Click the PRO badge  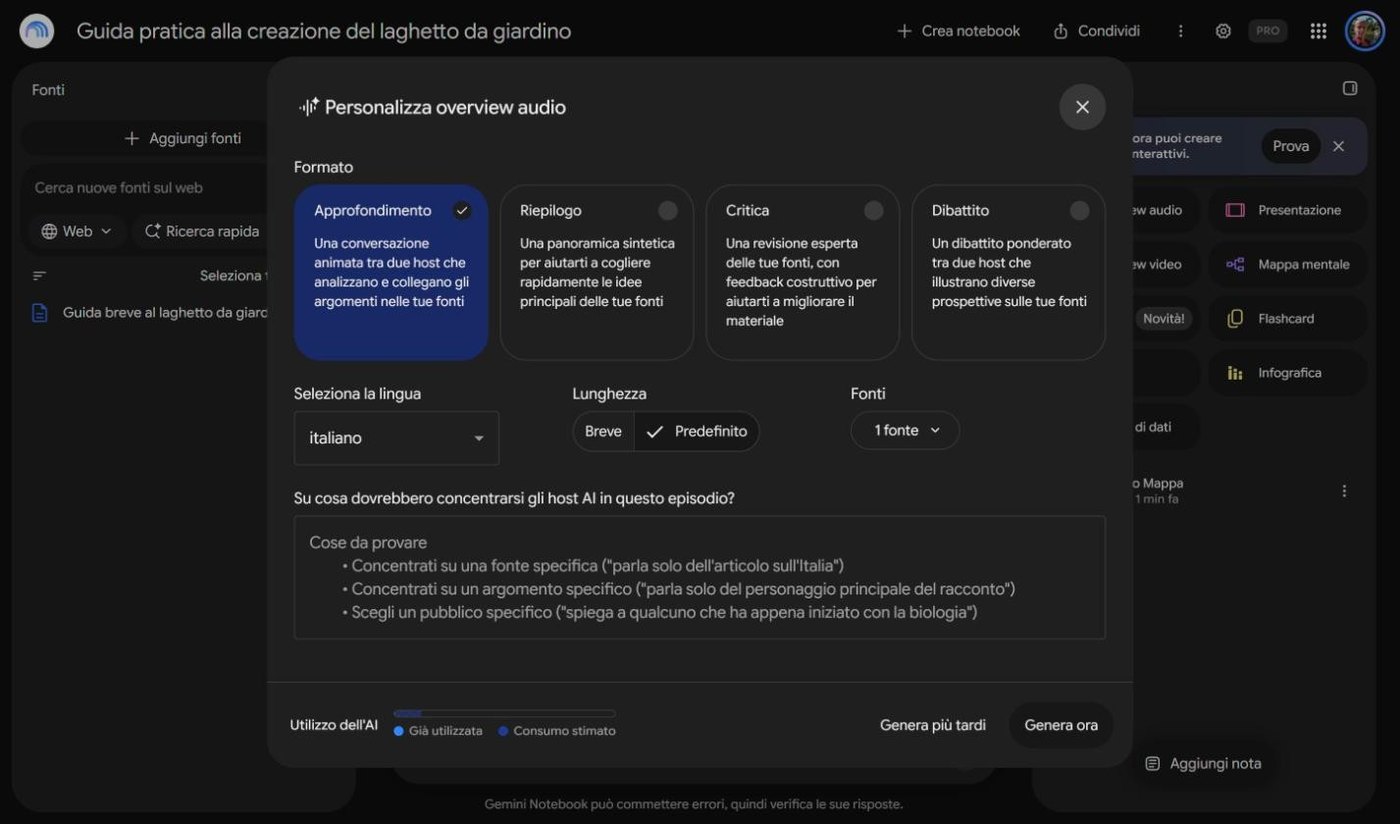[x=1267, y=31]
